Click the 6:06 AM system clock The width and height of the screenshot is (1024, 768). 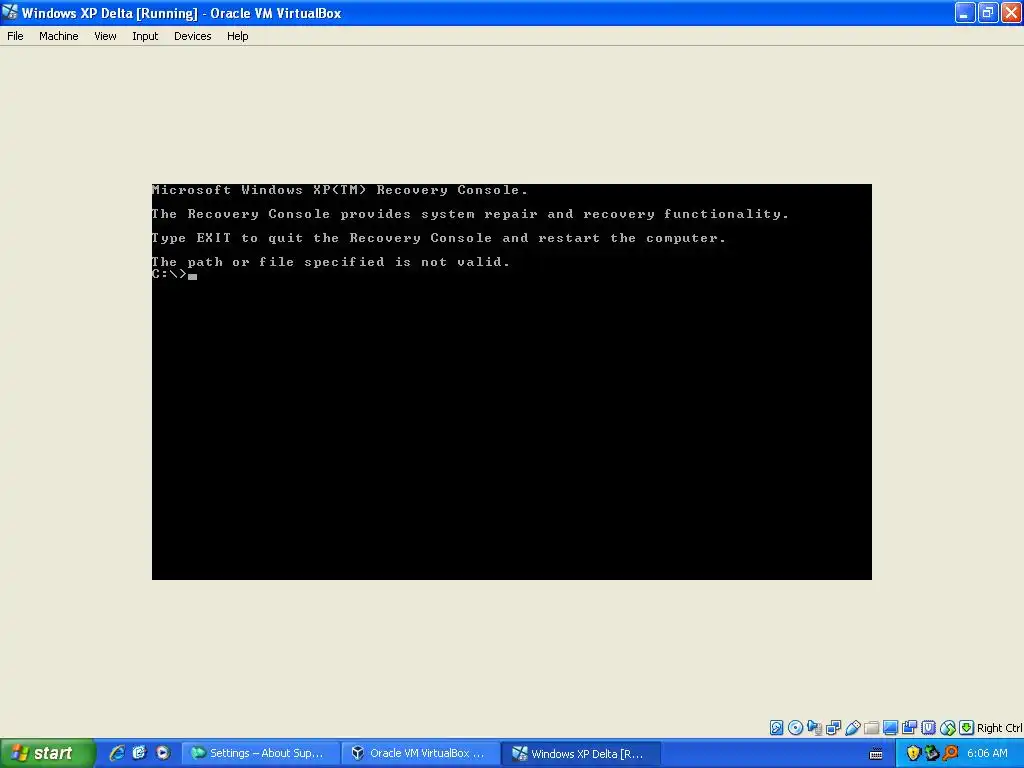(x=987, y=753)
